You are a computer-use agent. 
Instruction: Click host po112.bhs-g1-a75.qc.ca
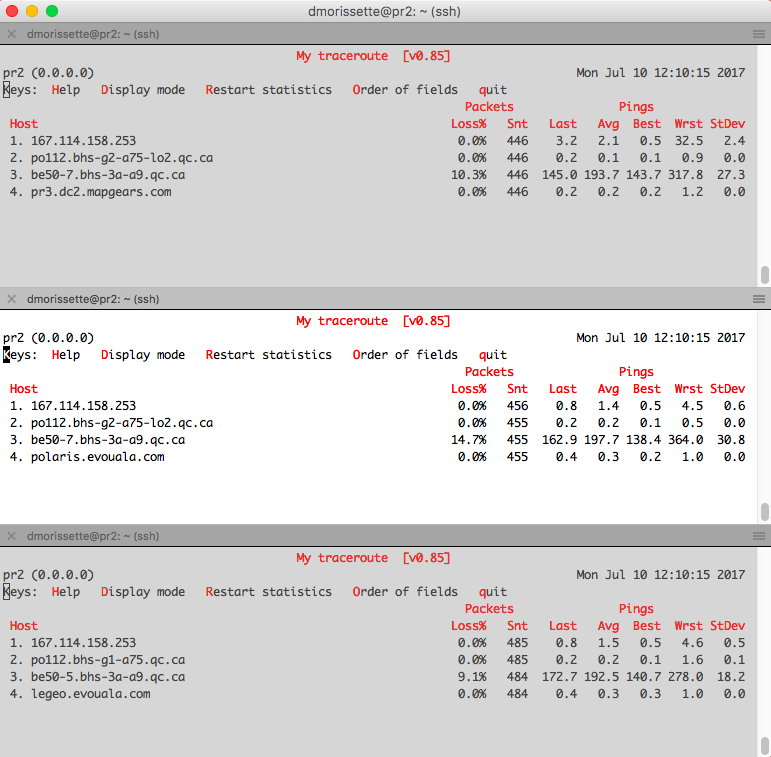click(108, 660)
